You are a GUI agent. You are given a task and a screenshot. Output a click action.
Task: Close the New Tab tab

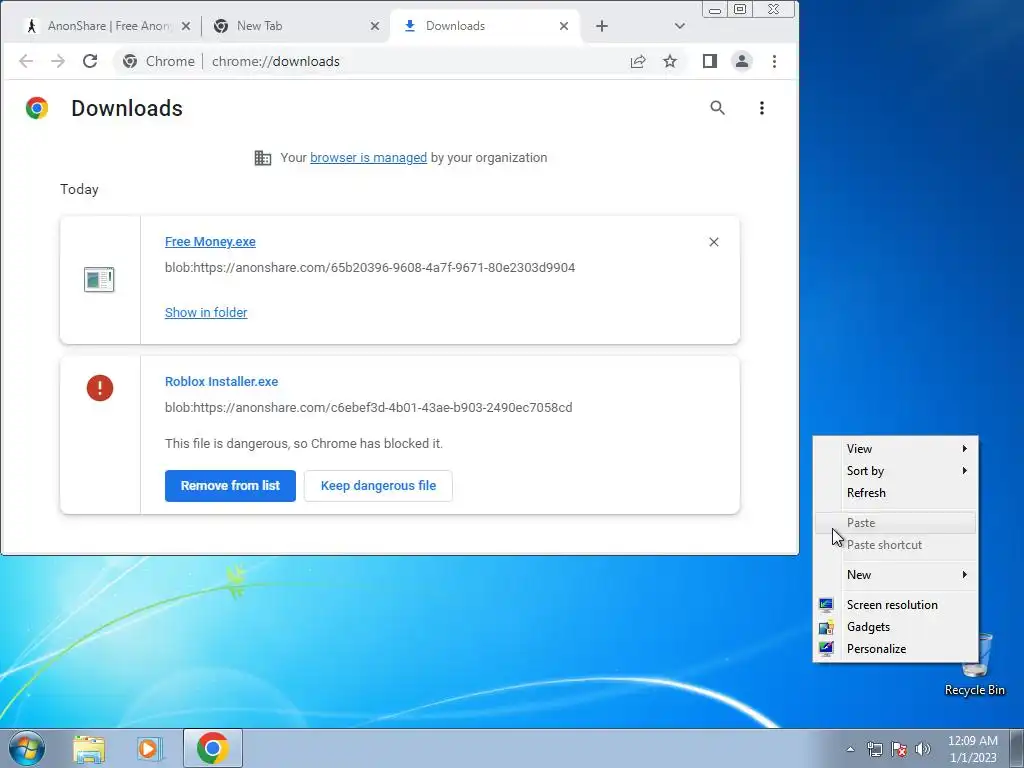(x=375, y=26)
